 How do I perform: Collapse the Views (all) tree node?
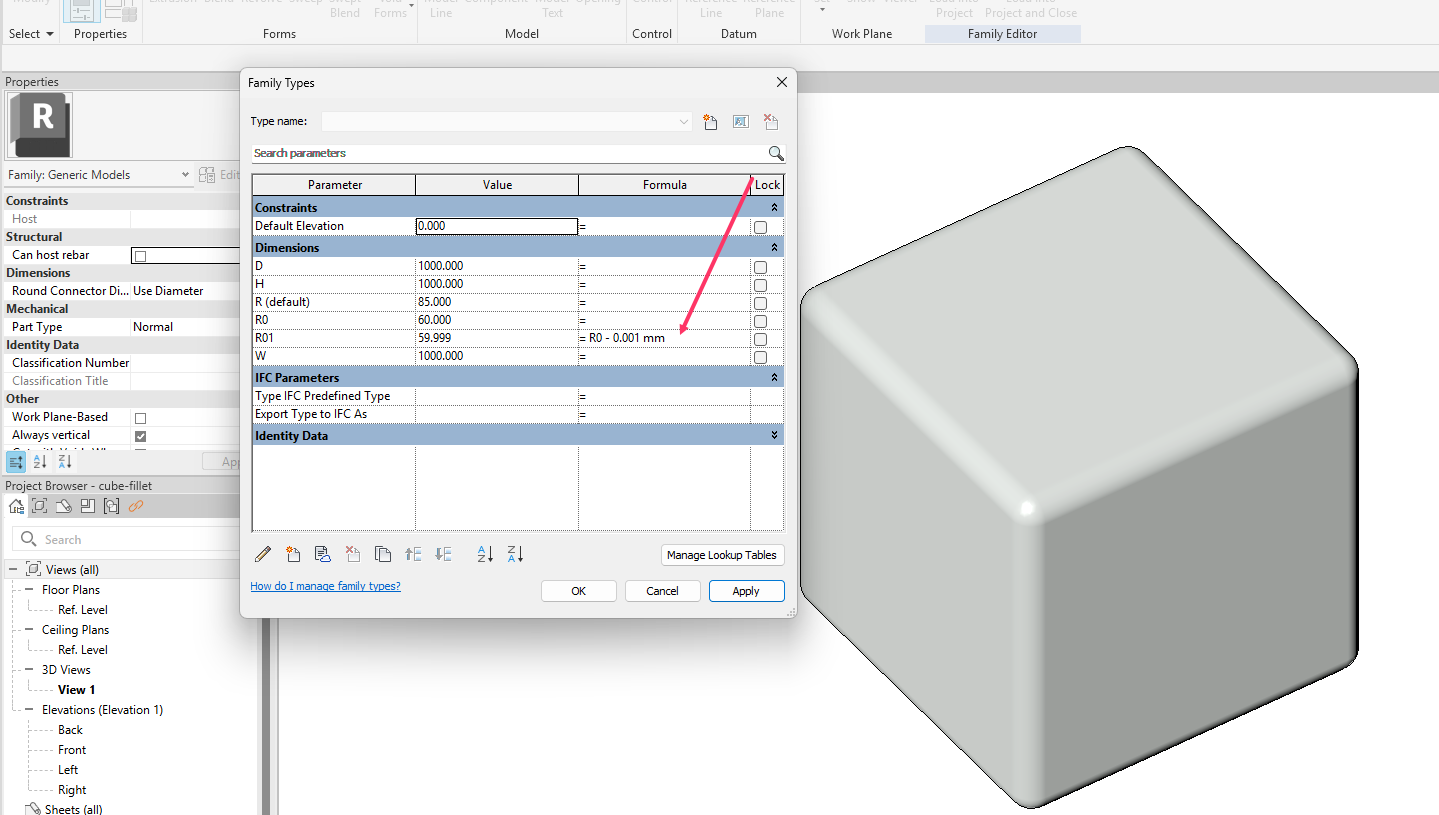coord(14,570)
